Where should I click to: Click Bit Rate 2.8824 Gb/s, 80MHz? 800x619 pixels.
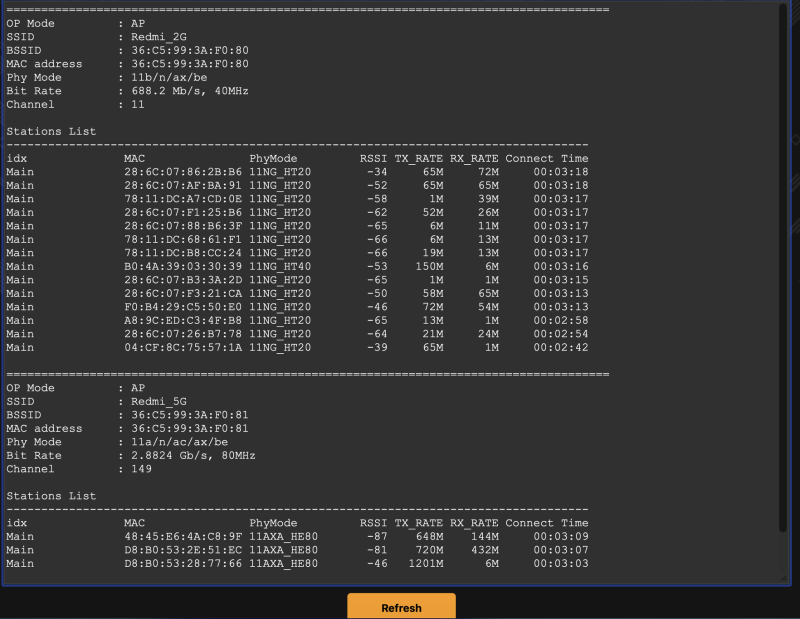[193, 455]
